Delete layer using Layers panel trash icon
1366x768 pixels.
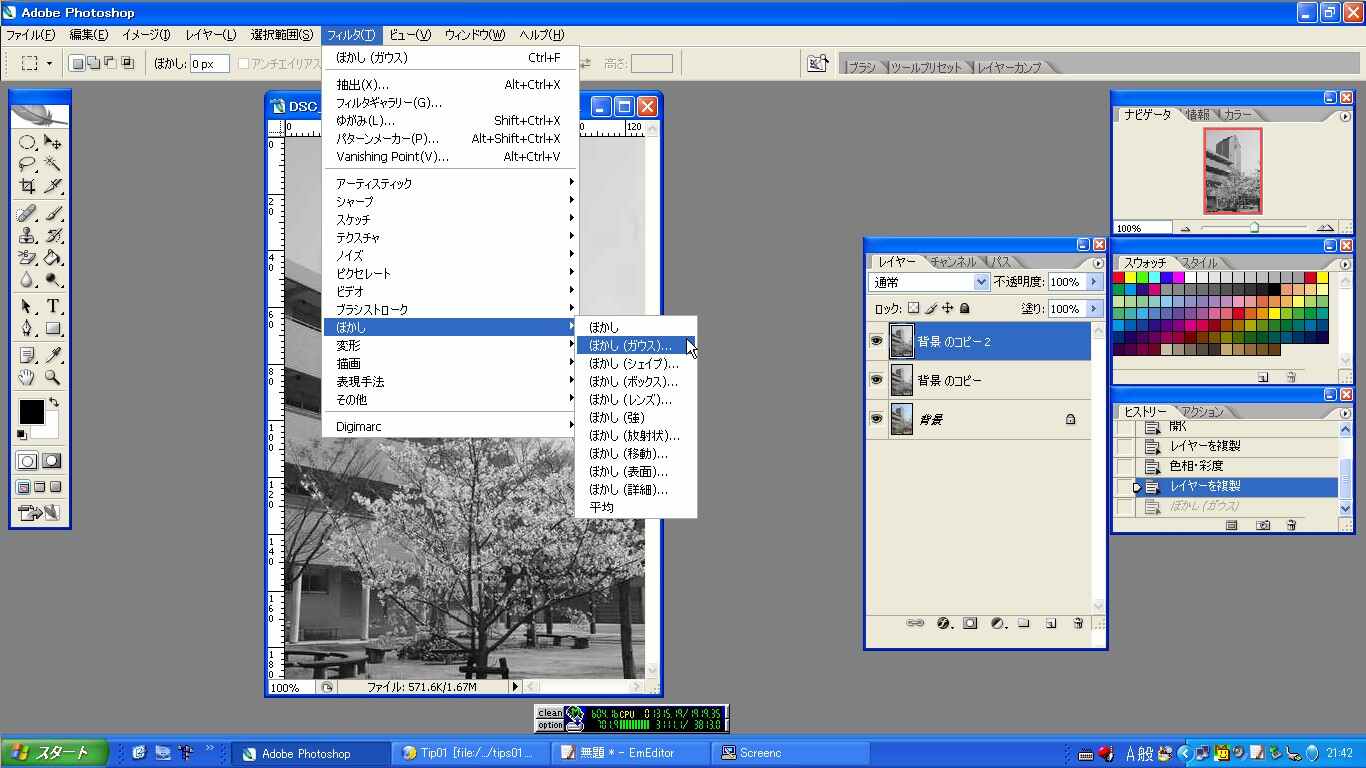click(1078, 623)
